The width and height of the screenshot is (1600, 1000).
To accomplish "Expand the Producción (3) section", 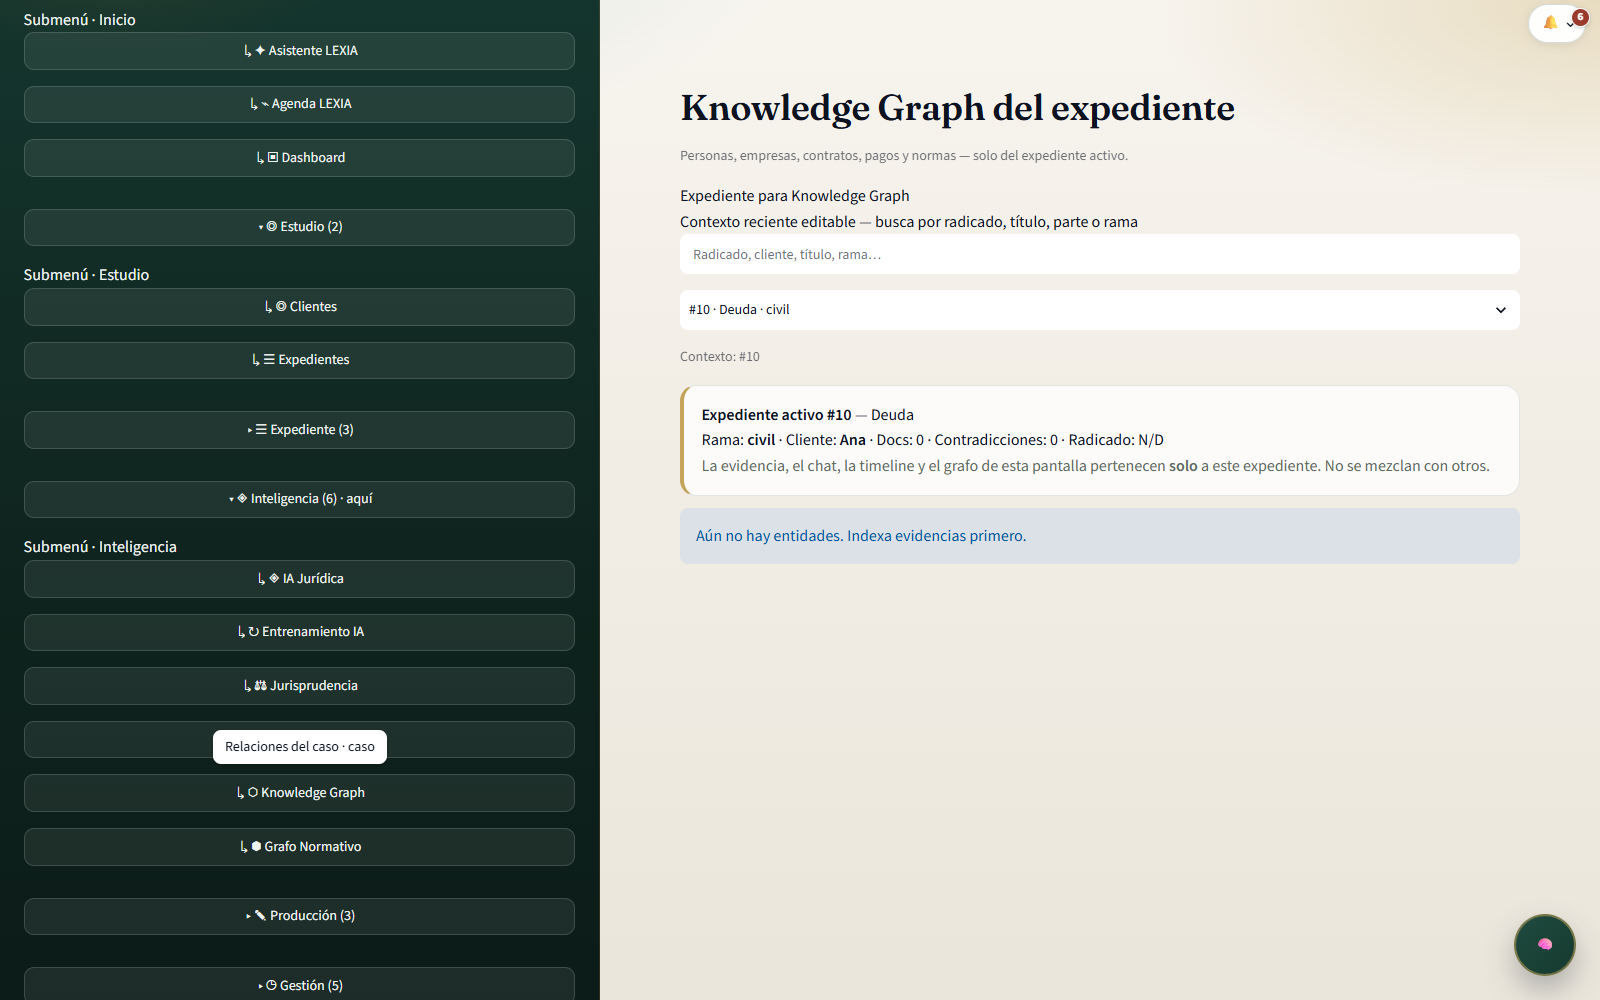I will coord(299,916).
